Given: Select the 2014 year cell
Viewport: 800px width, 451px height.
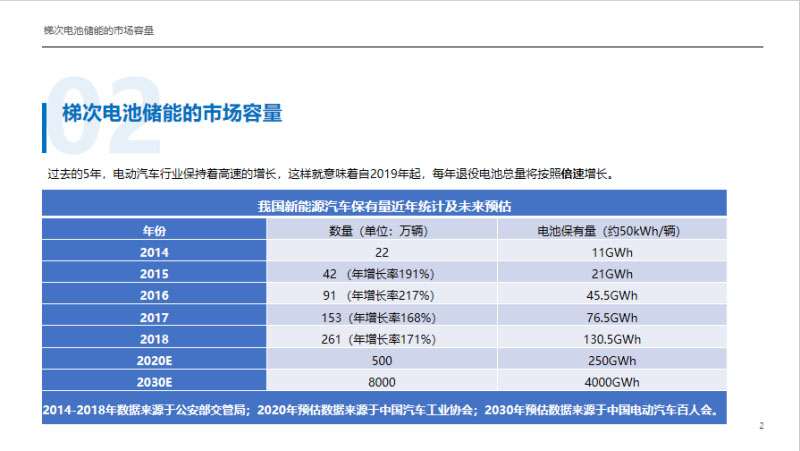Looking at the screenshot, I should click(154, 252).
